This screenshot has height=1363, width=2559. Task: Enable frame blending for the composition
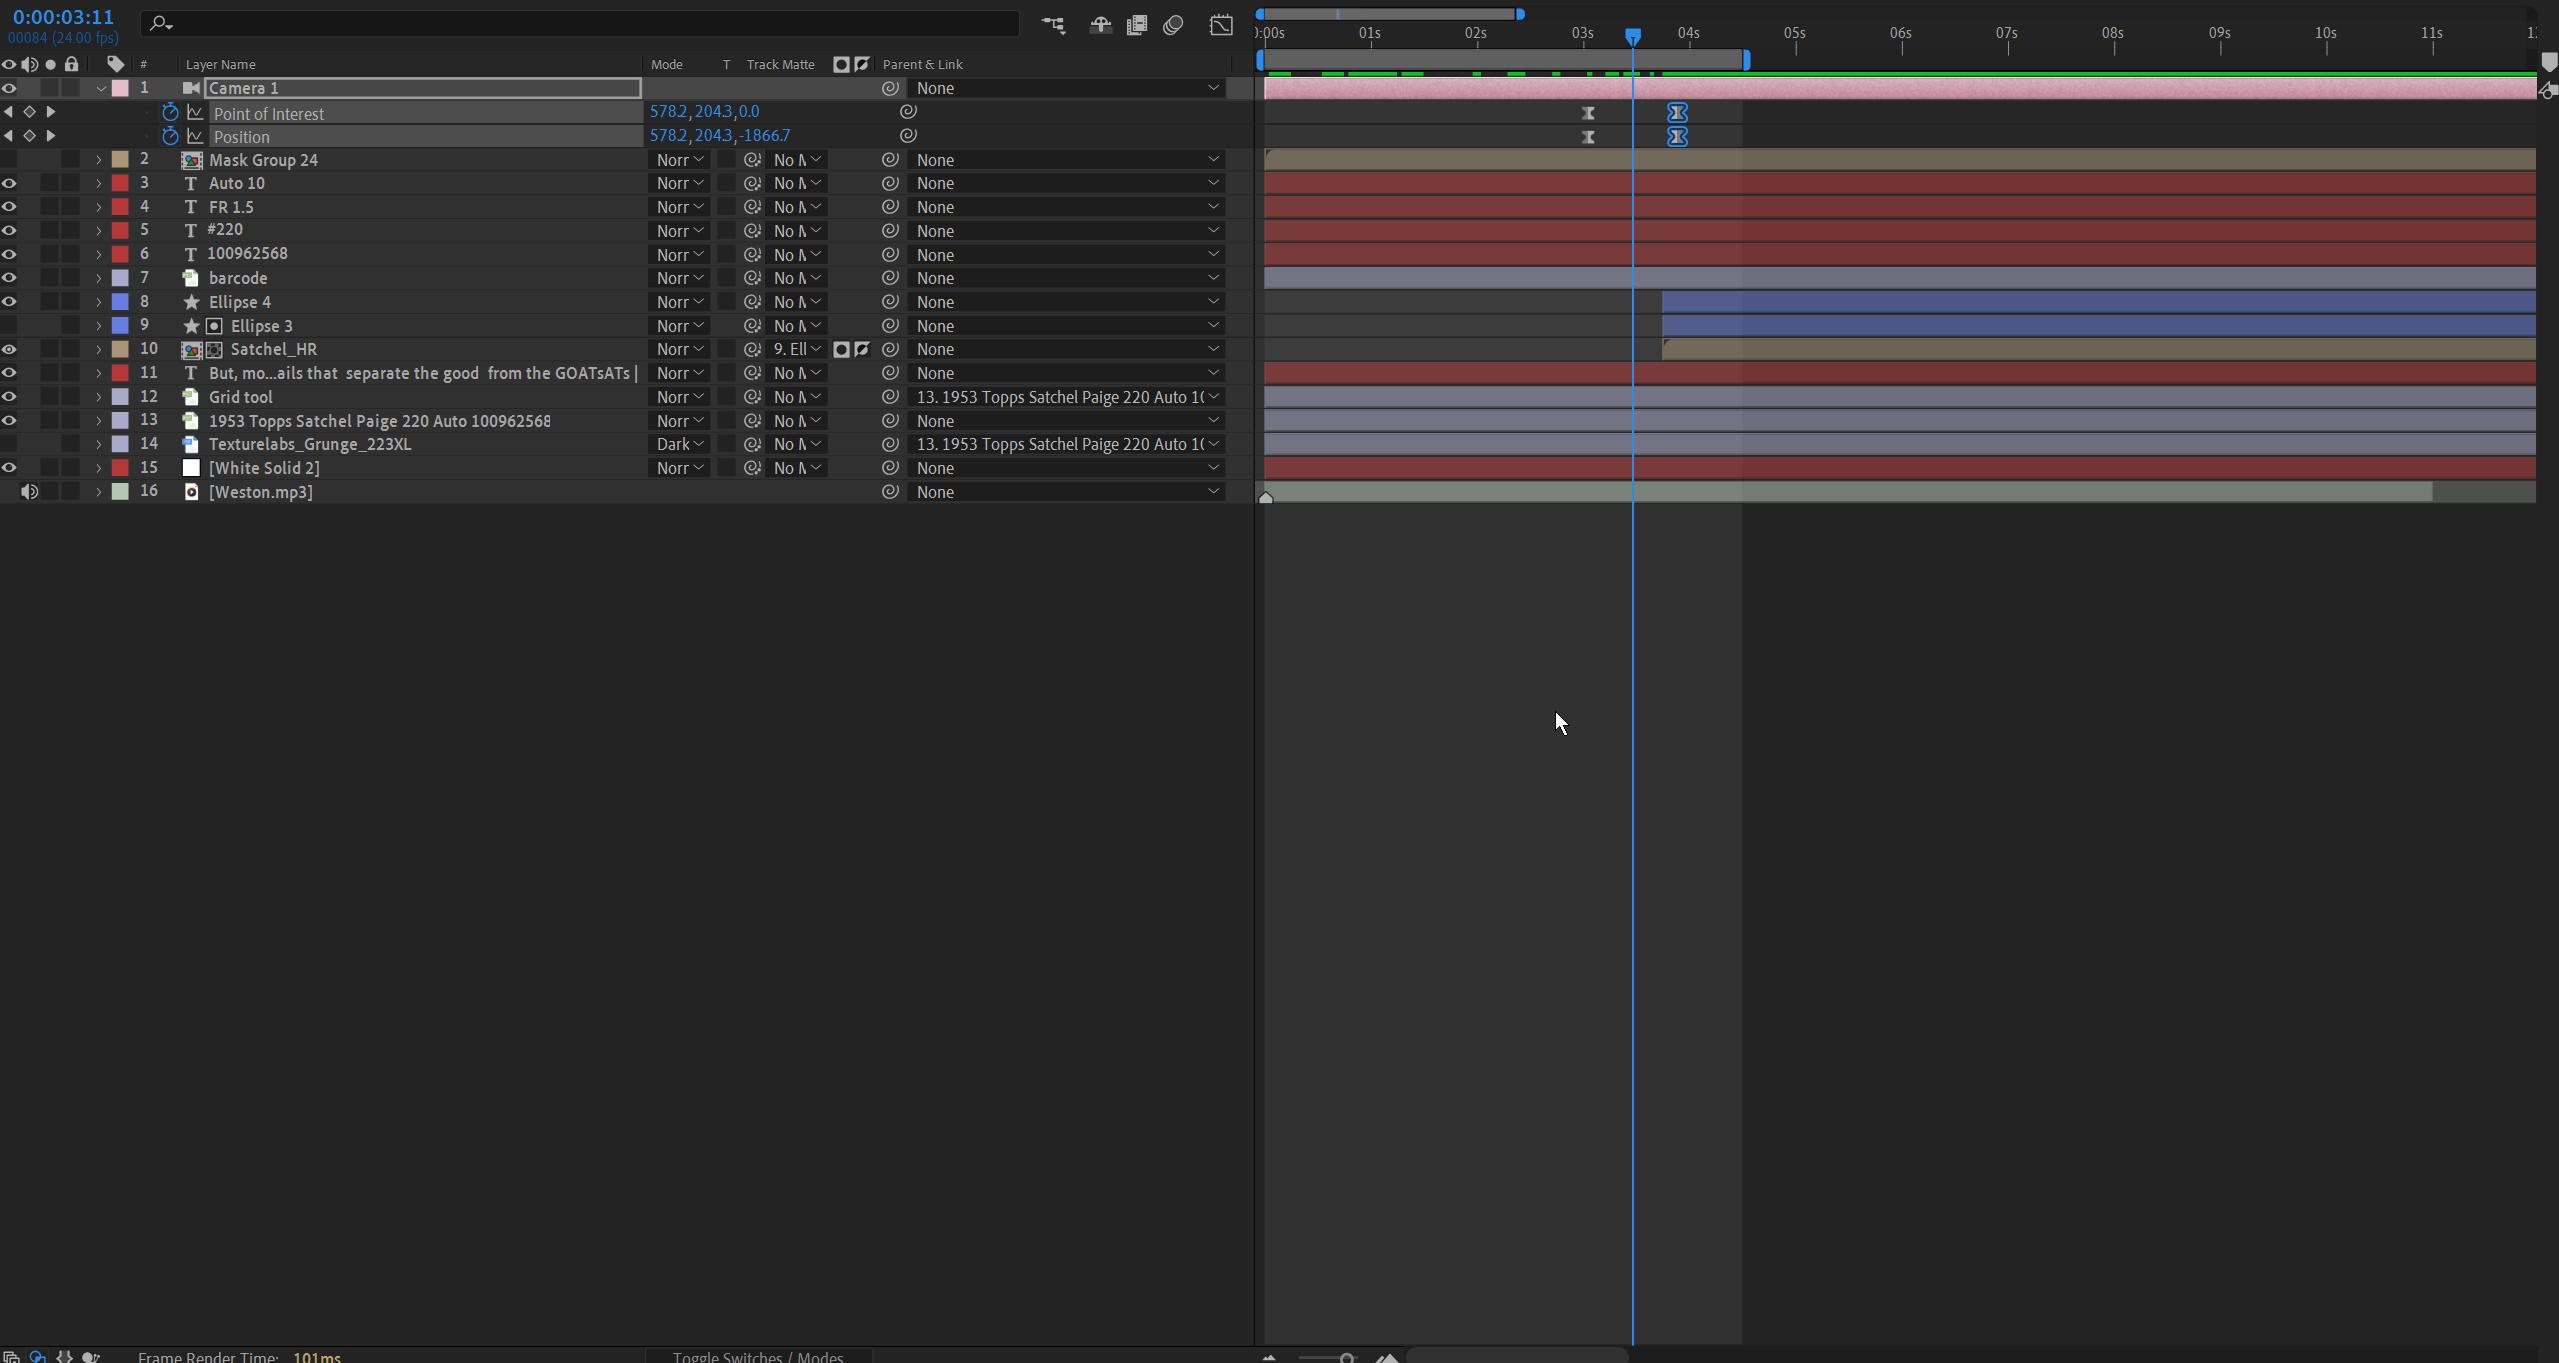click(1137, 25)
